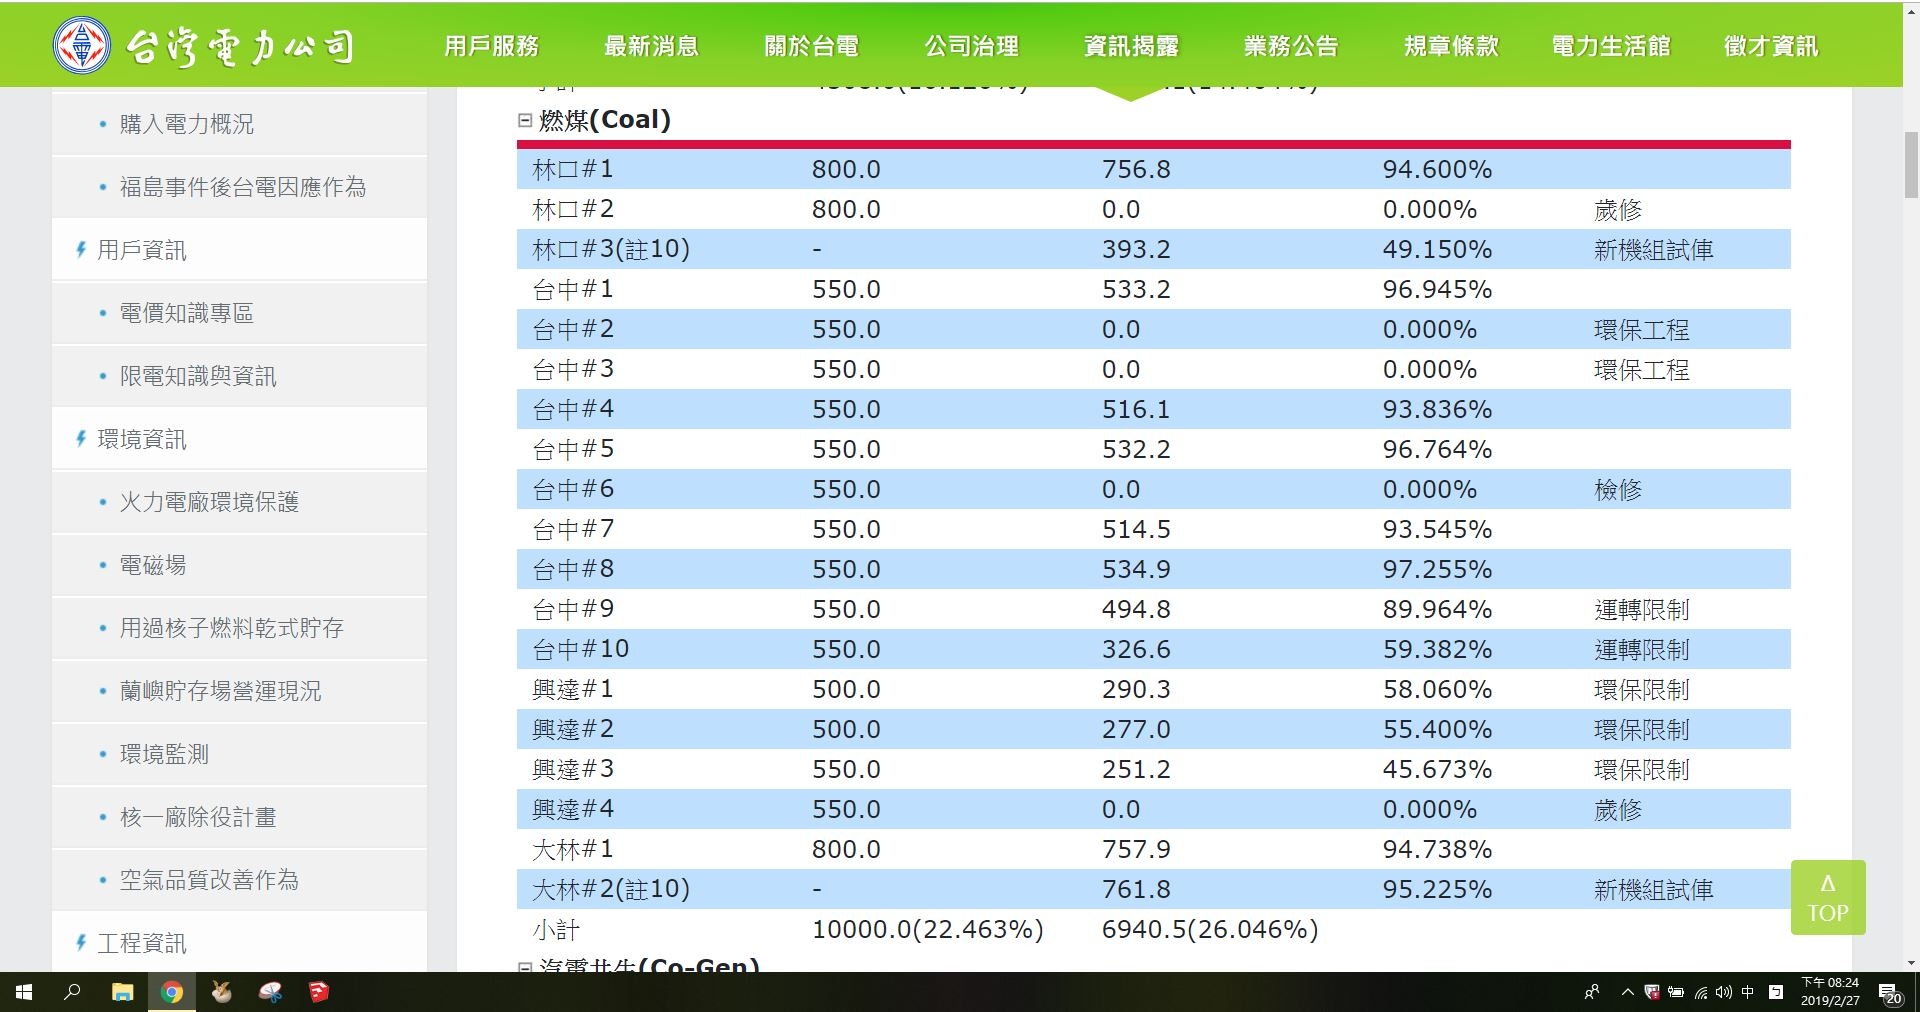Open Windows Start menu
1920x1012 pixels.
[x=24, y=992]
